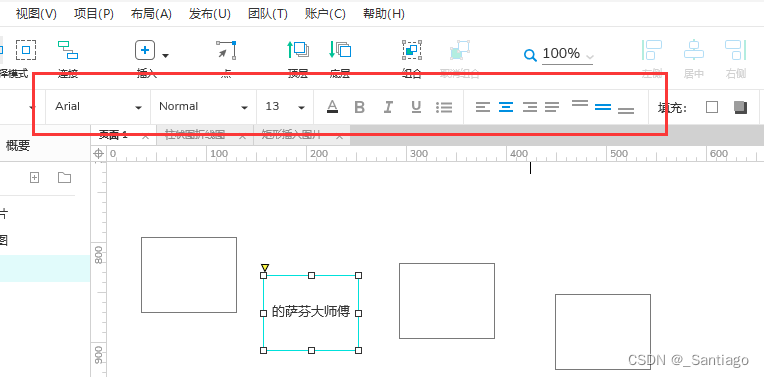
Task: Center widgets with 居中 icon
Action: click(694, 50)
